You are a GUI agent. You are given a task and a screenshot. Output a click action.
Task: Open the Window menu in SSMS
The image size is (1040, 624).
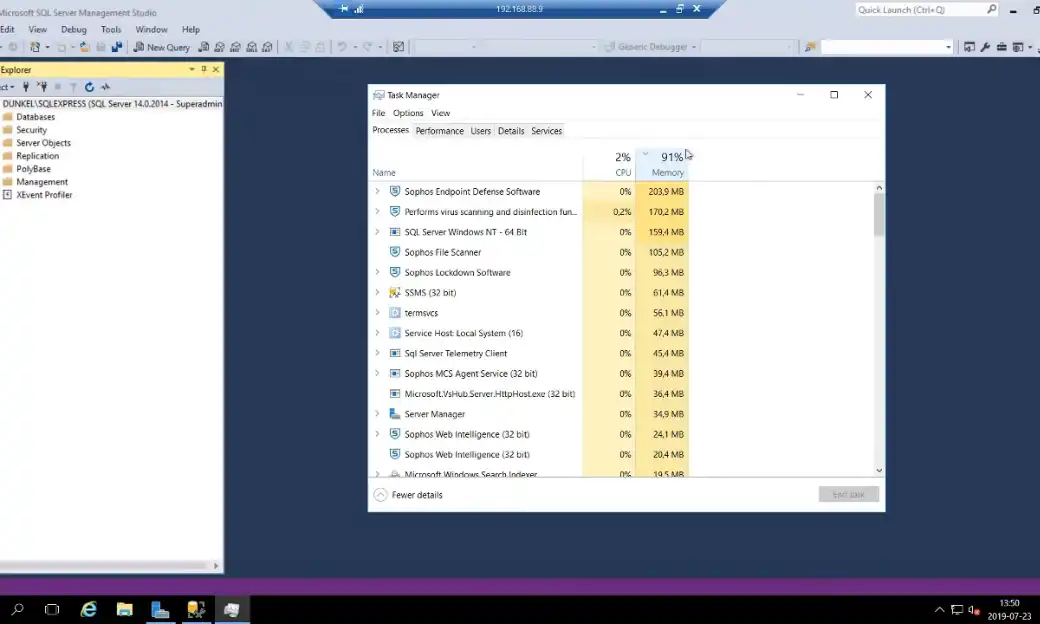[x=151, y=29]
